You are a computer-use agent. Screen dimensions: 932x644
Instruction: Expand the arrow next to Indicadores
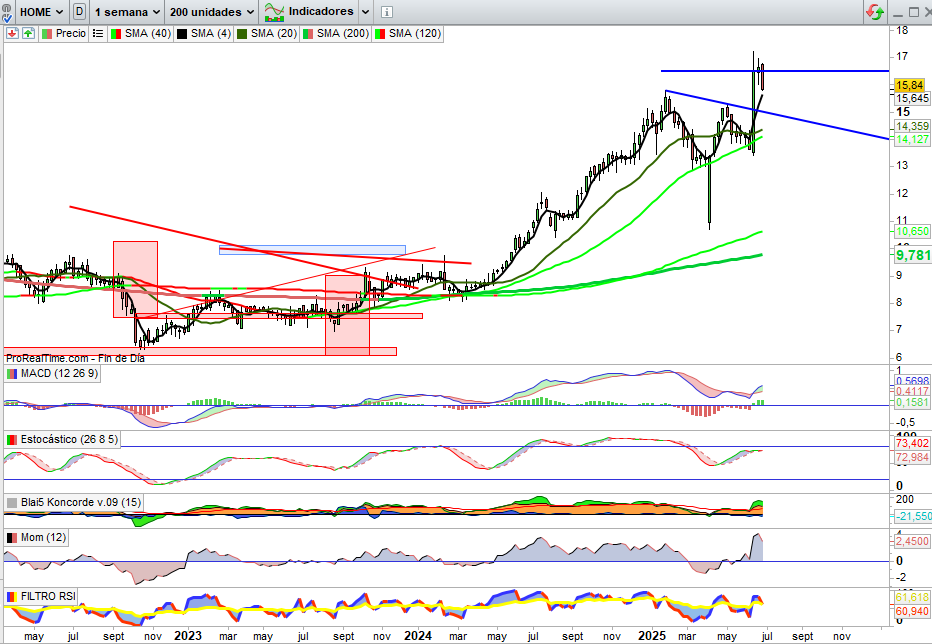pos(366,12)
